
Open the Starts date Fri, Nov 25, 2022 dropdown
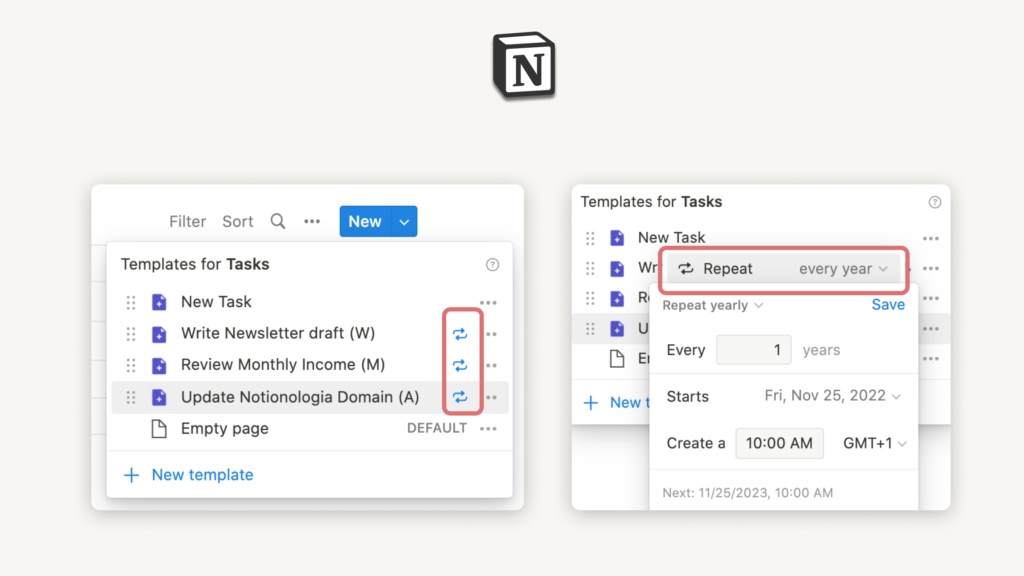[832, 396]
